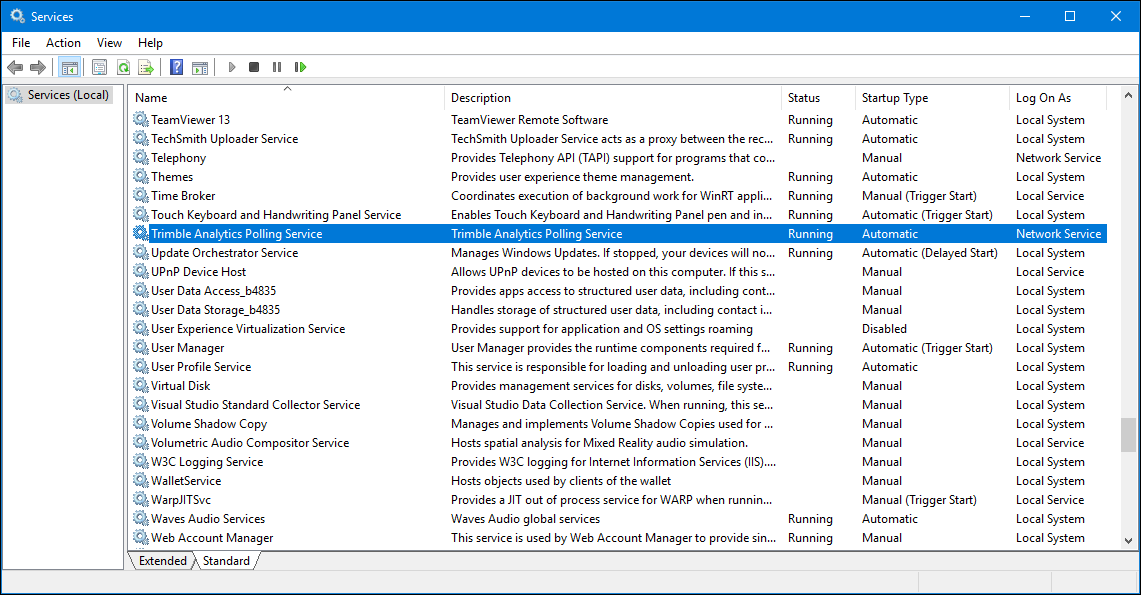Open the Help menu

point(150,43)
